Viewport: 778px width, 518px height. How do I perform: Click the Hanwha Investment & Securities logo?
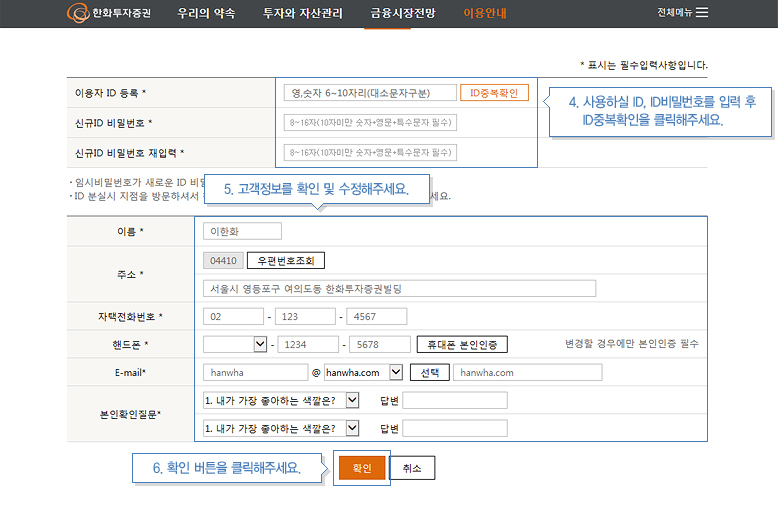110,13
